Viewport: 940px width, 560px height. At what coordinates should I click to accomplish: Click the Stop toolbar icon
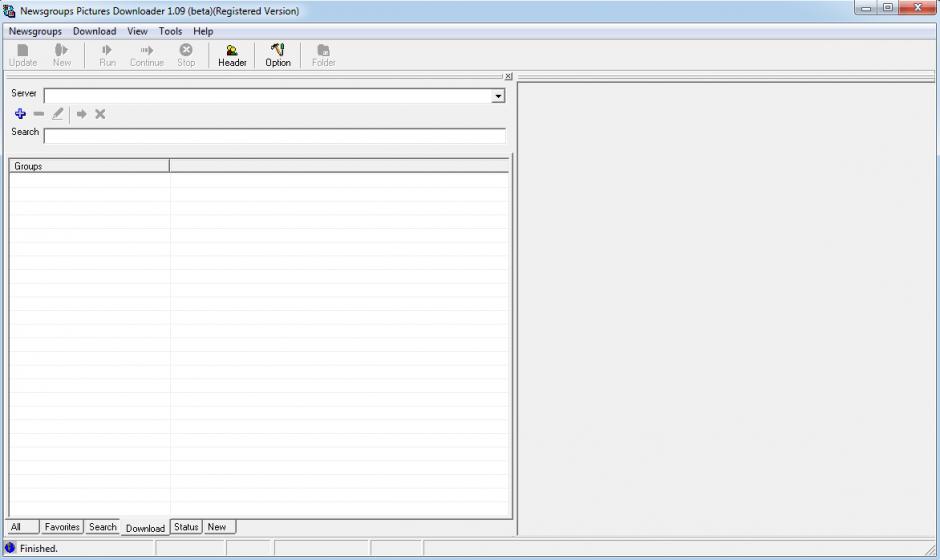pyautogui.click(x=186, y=55)
